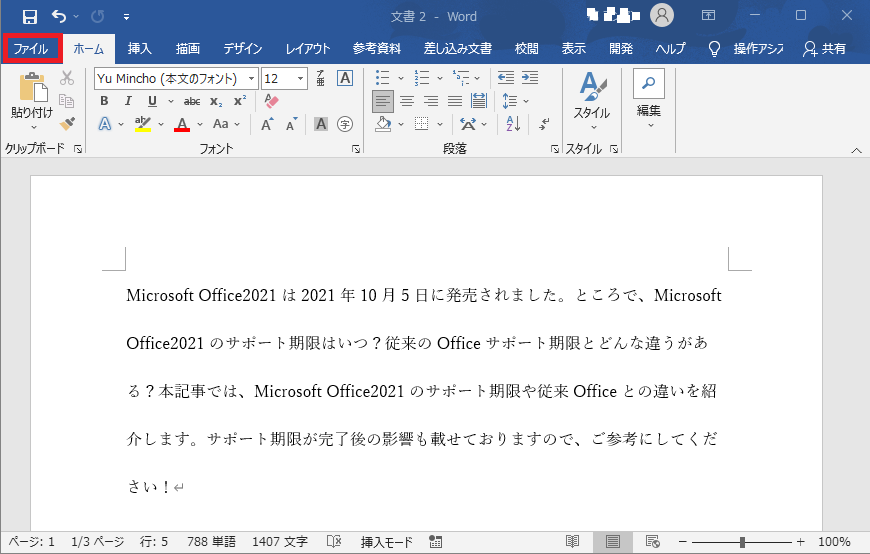Viewport: 870px width, 554px height.
Task: Grow the font size
Action: tap(267, 124)
